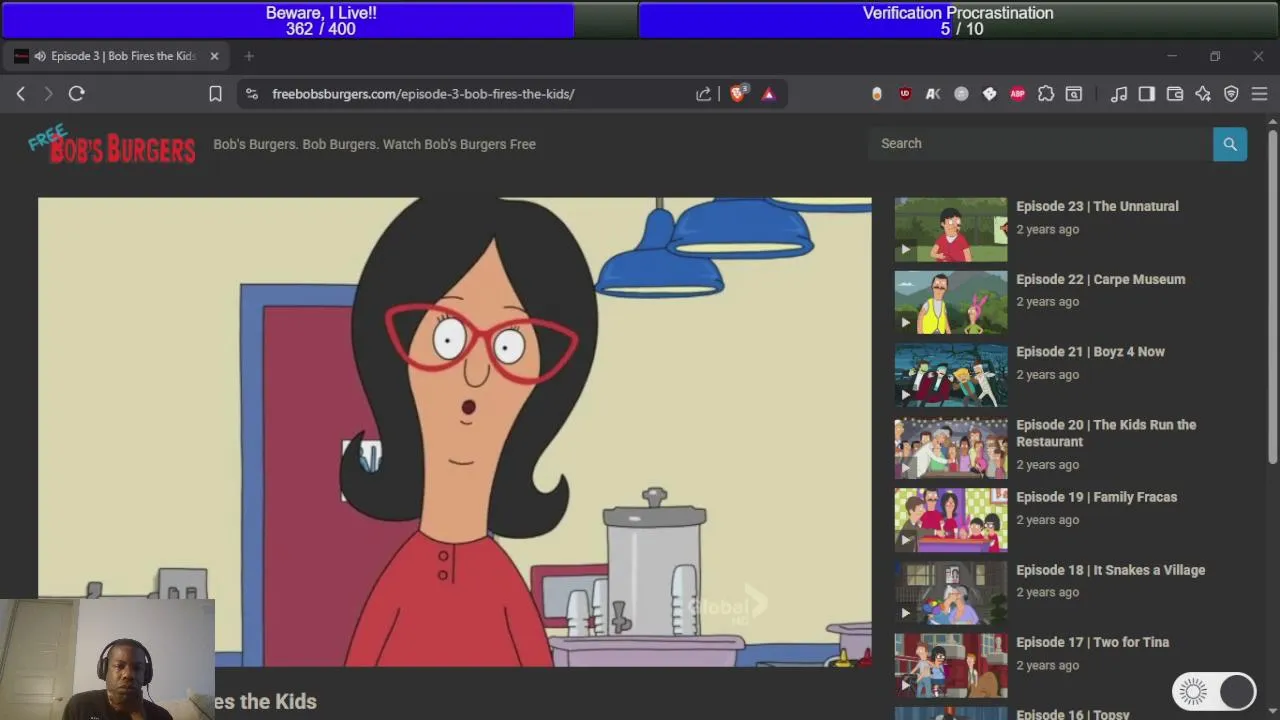Screen dimensions: 1280x720
Task: Open the Brave Wallet icon
Action: [x=1175, y=94]
